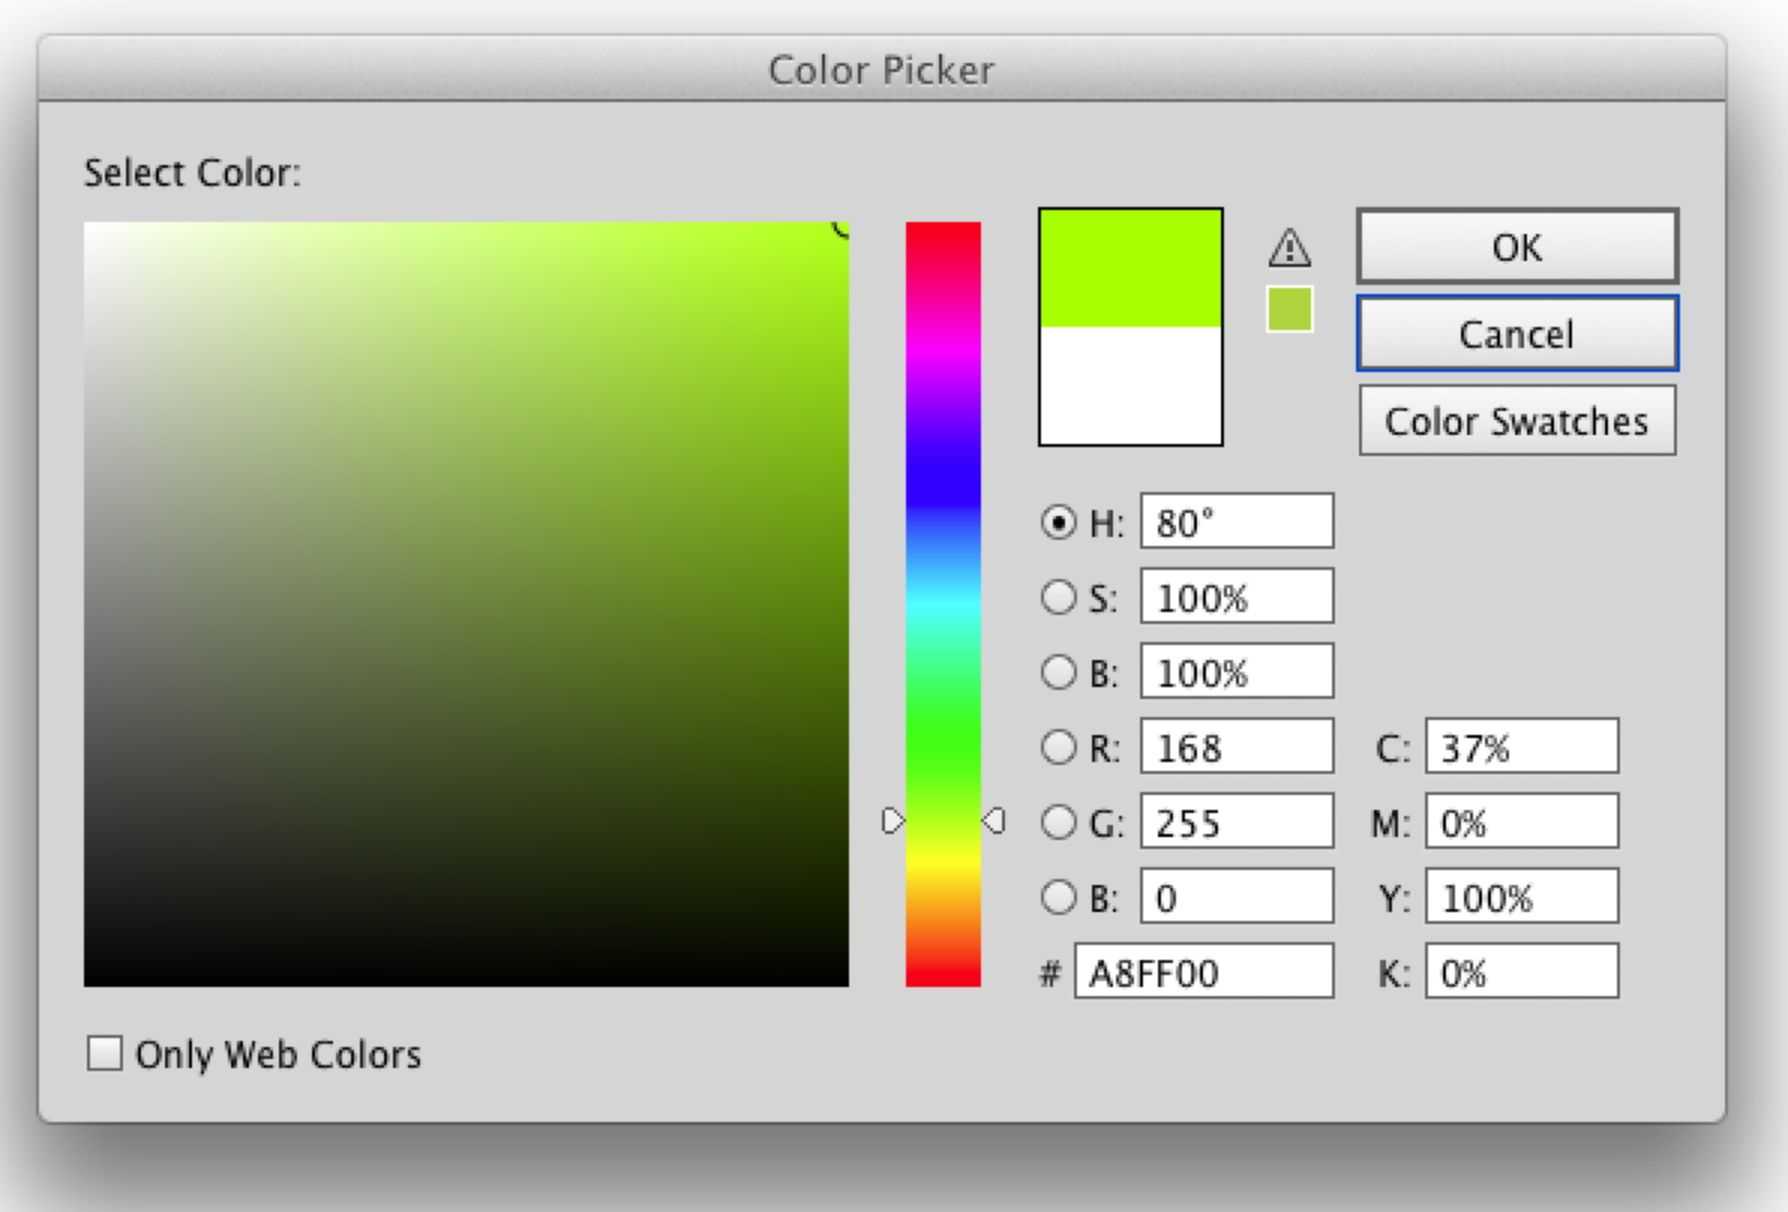
Task: Confirm with the OK button
Action: 1517,246
